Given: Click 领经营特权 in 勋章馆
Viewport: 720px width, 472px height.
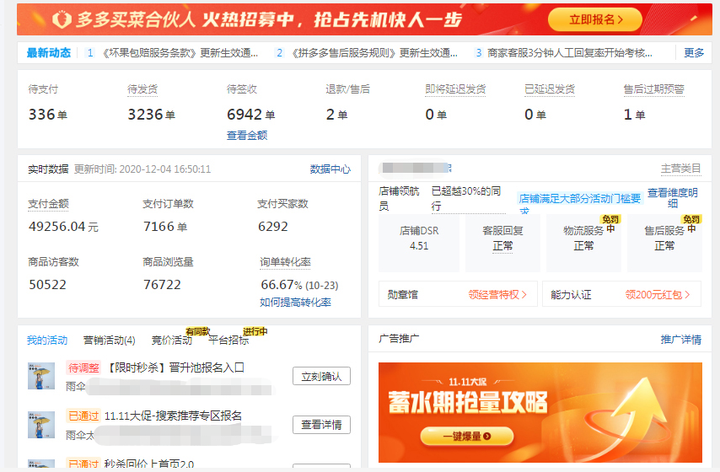Looking at the screenshot, I should tap(497, 295).
